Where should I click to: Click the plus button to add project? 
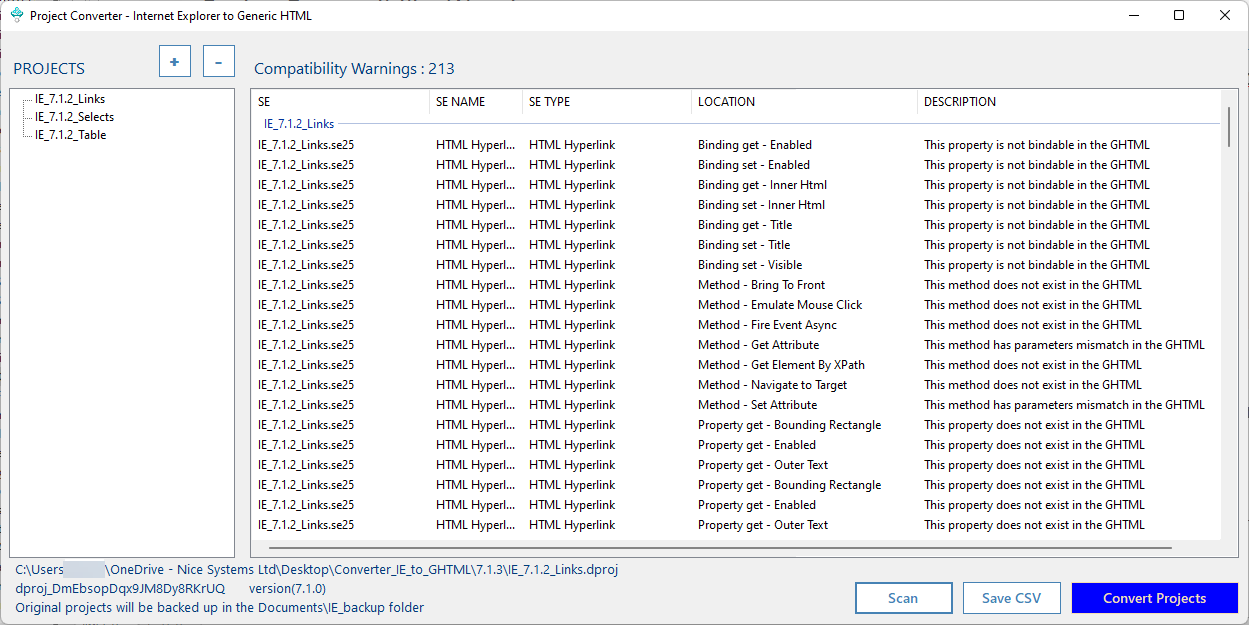(x=174, y=61)
